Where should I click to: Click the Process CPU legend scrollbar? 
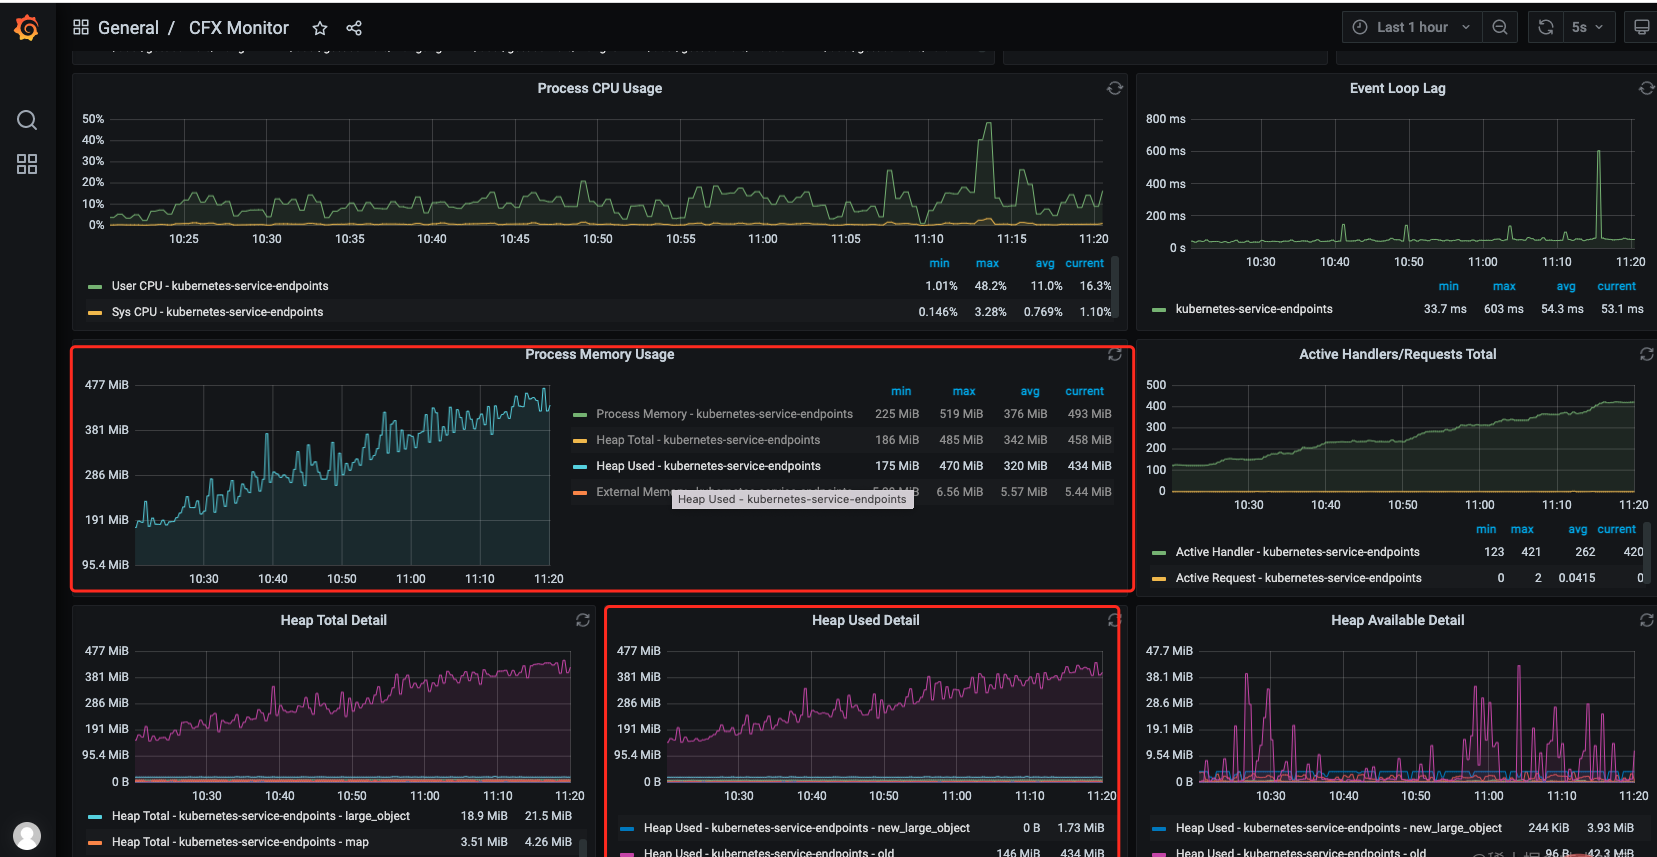1115,289
